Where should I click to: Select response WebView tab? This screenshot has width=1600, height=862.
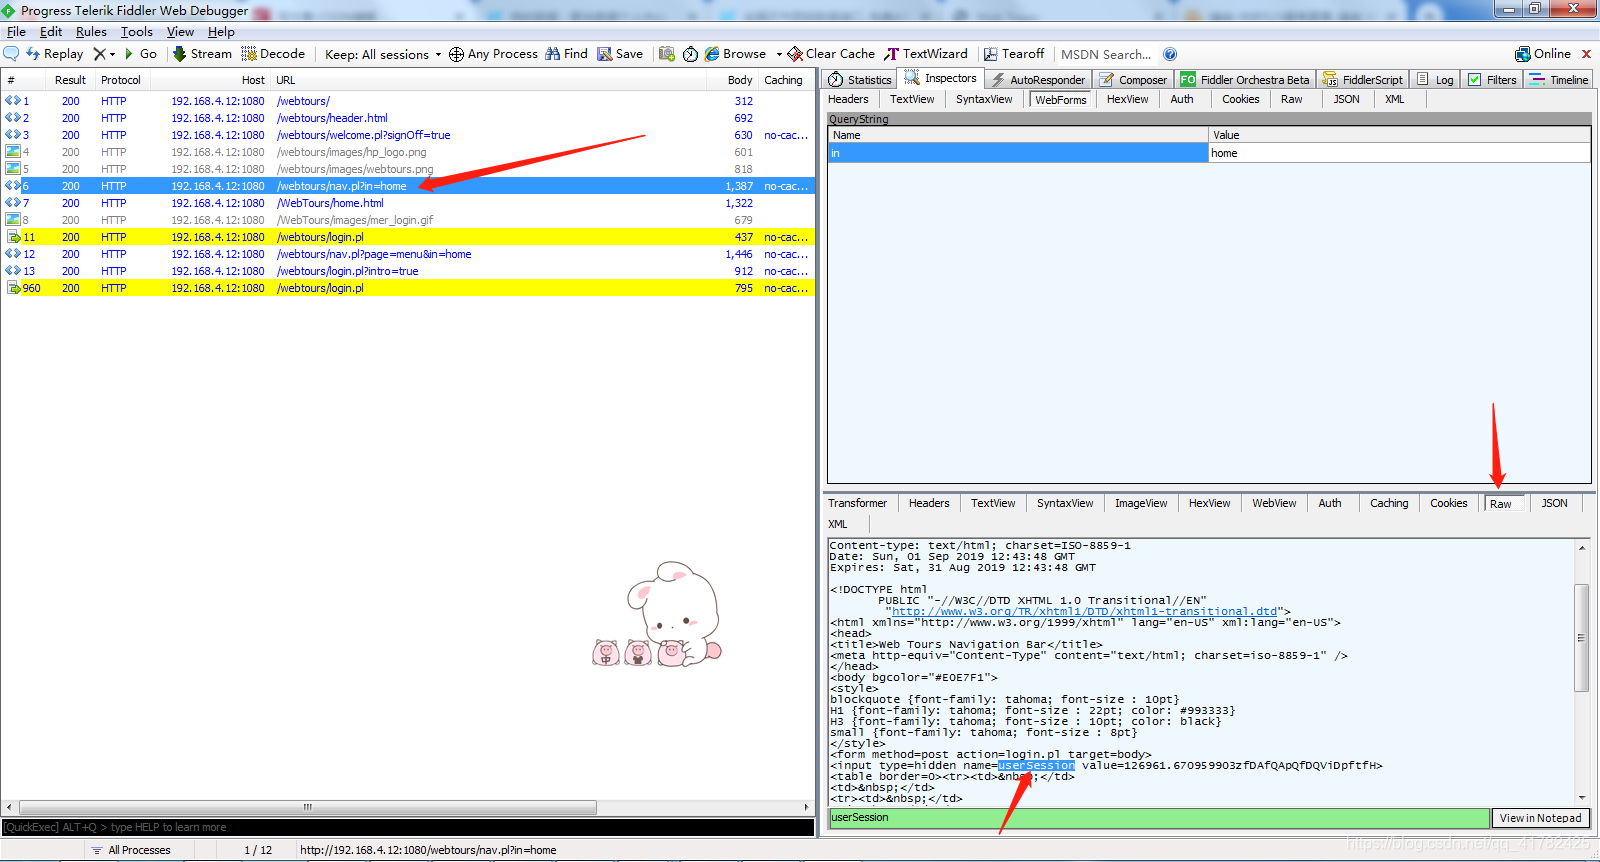pos(1274,503)
